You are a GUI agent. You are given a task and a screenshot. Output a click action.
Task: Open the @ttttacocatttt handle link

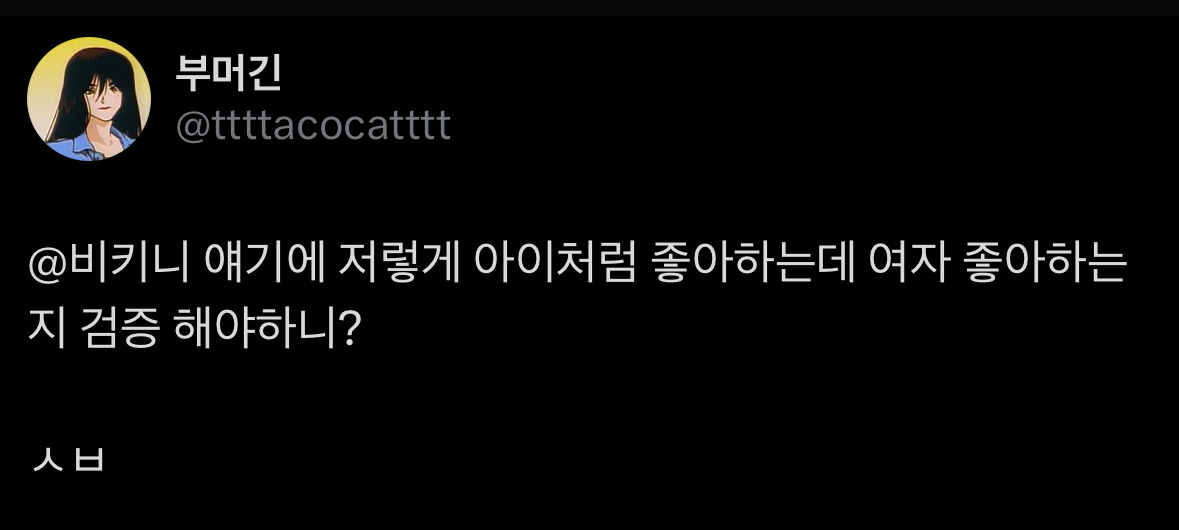[x=313, y=126]
